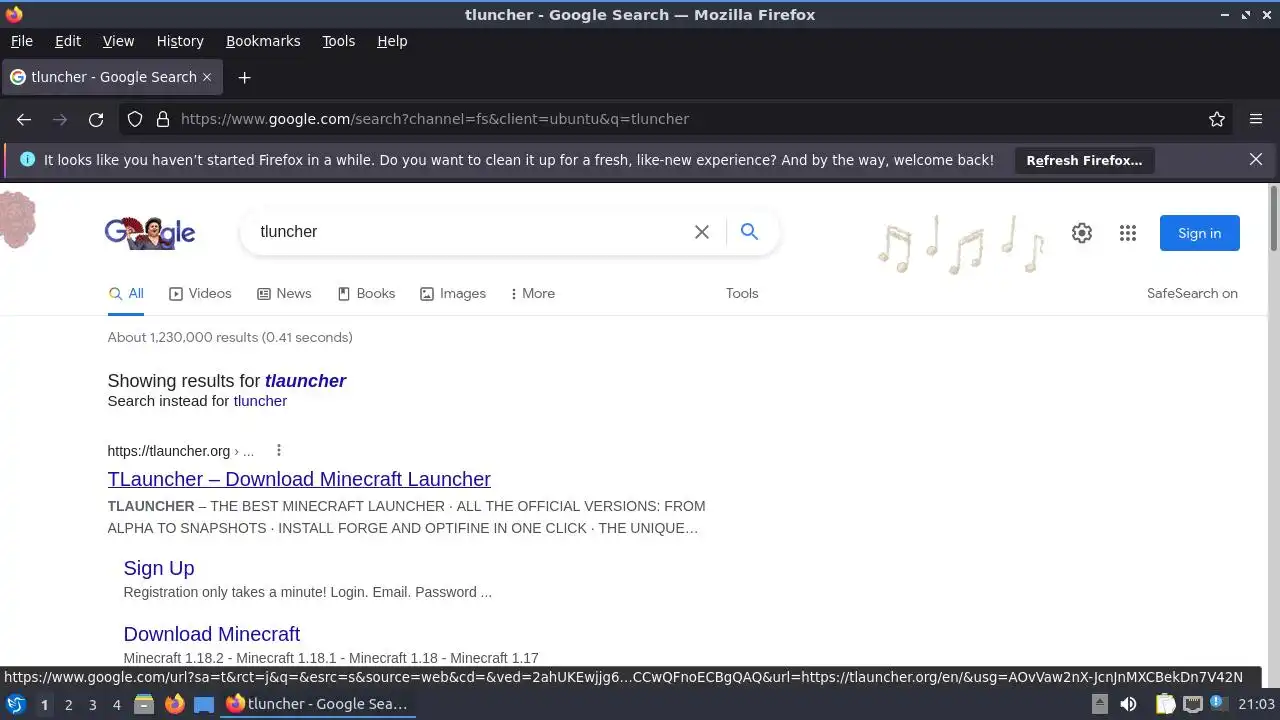Open the clipboard manager tray icon
The width and height of the screenshot is (1280, 720).
click(x=1166, y=704)
